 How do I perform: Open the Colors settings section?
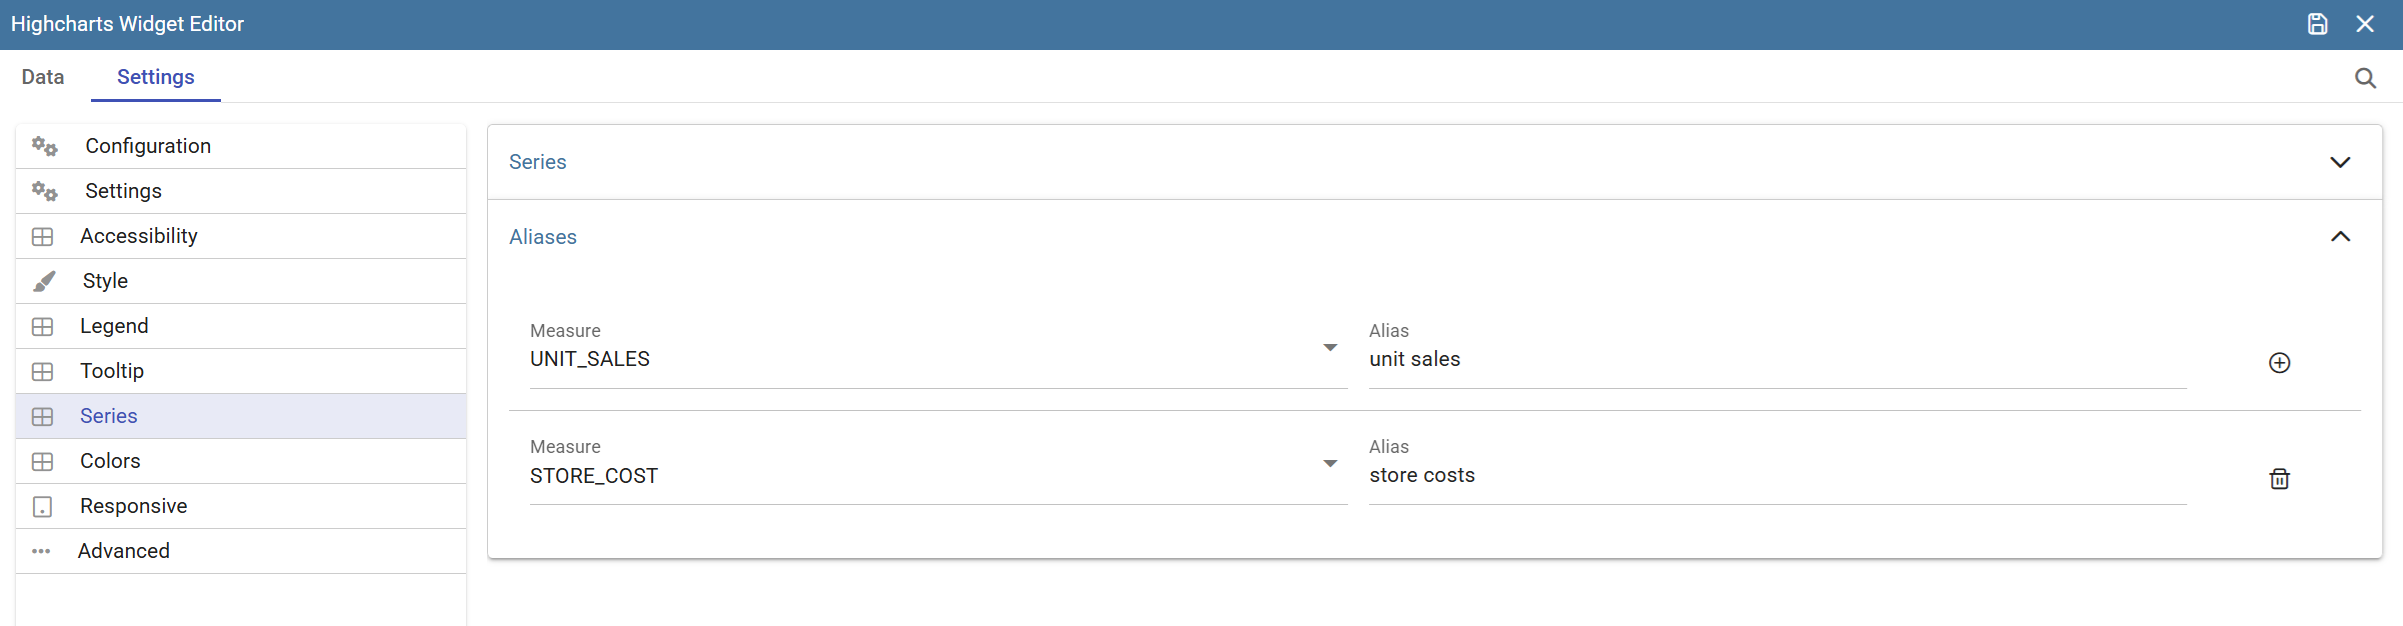tap(241, 461)
